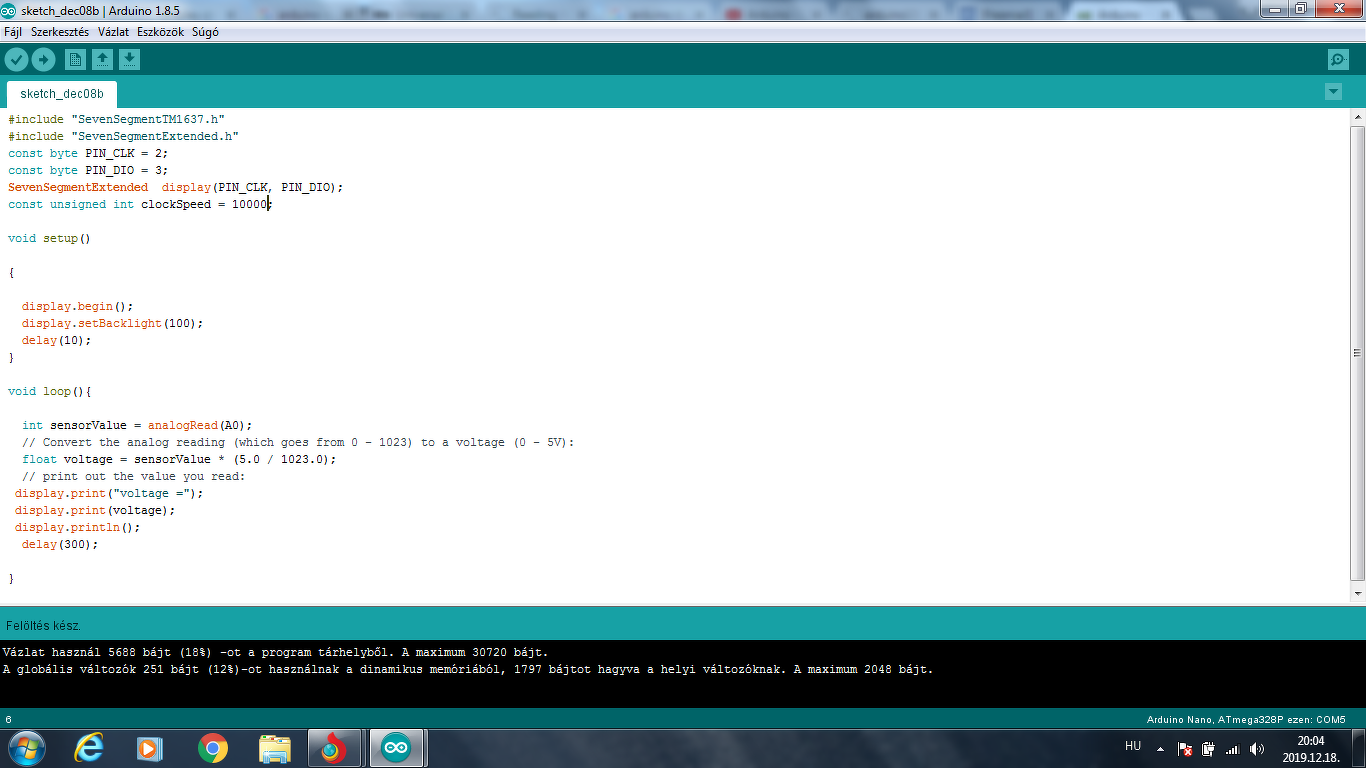
Task: Click the 'display.begin();' line
Action: click(77, 306)
